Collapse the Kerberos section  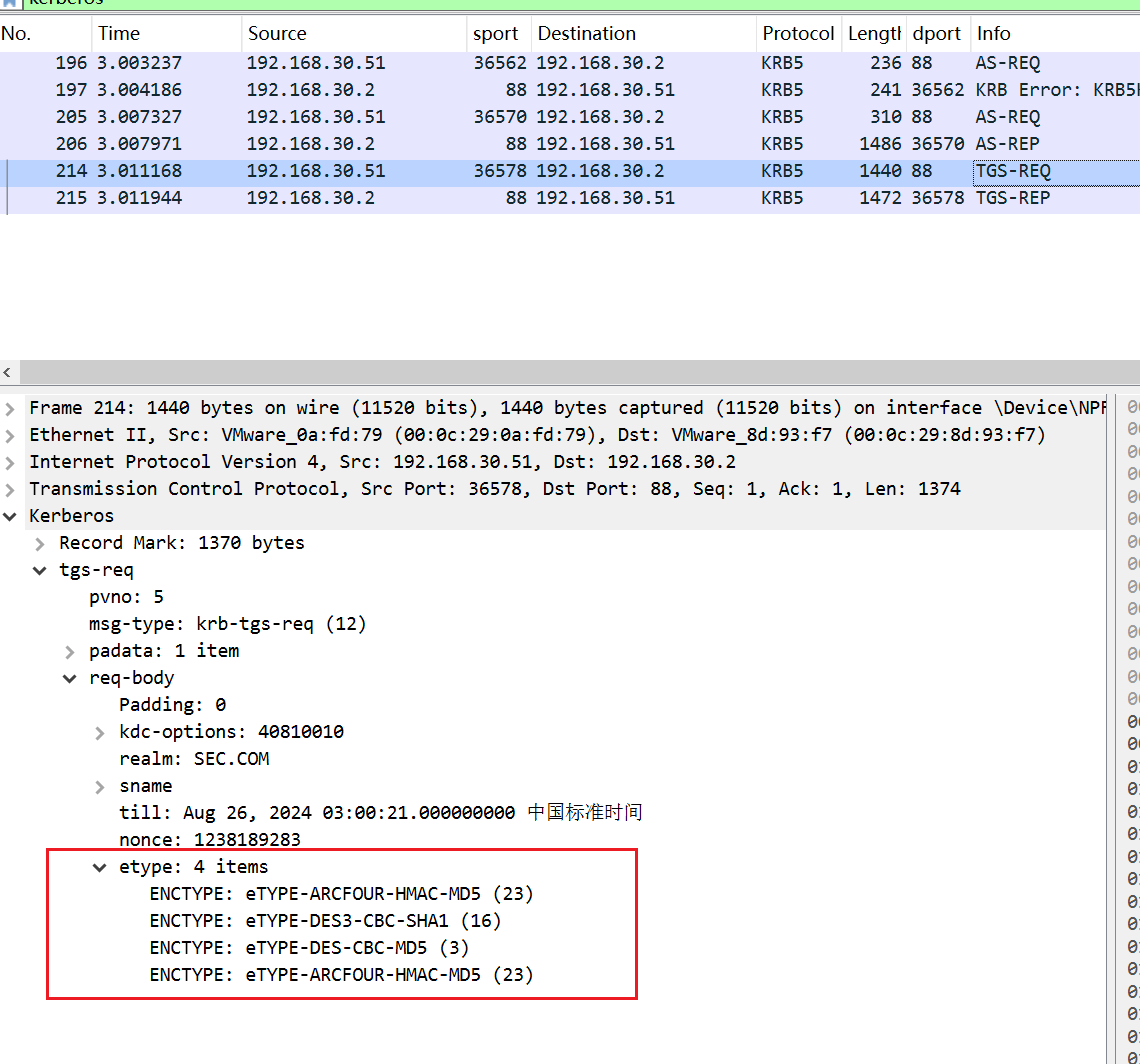(x=10, y=516)
